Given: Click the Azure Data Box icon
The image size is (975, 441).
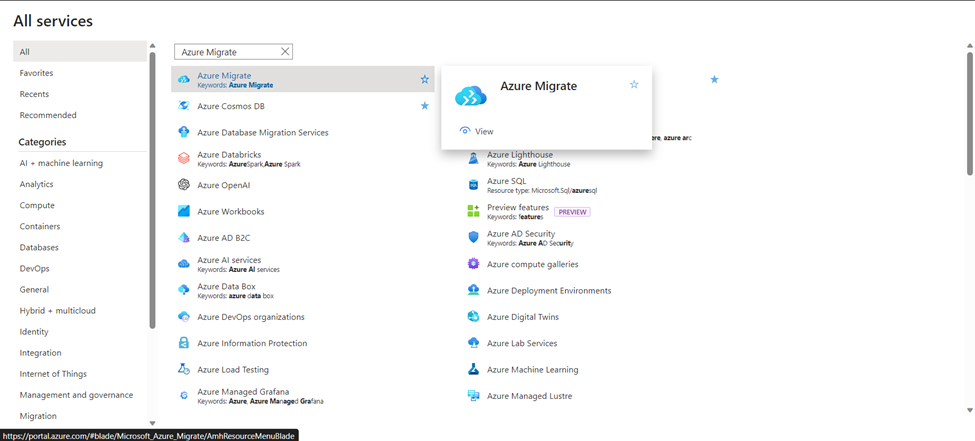Looking at the screenshot, I should point(183,290).
